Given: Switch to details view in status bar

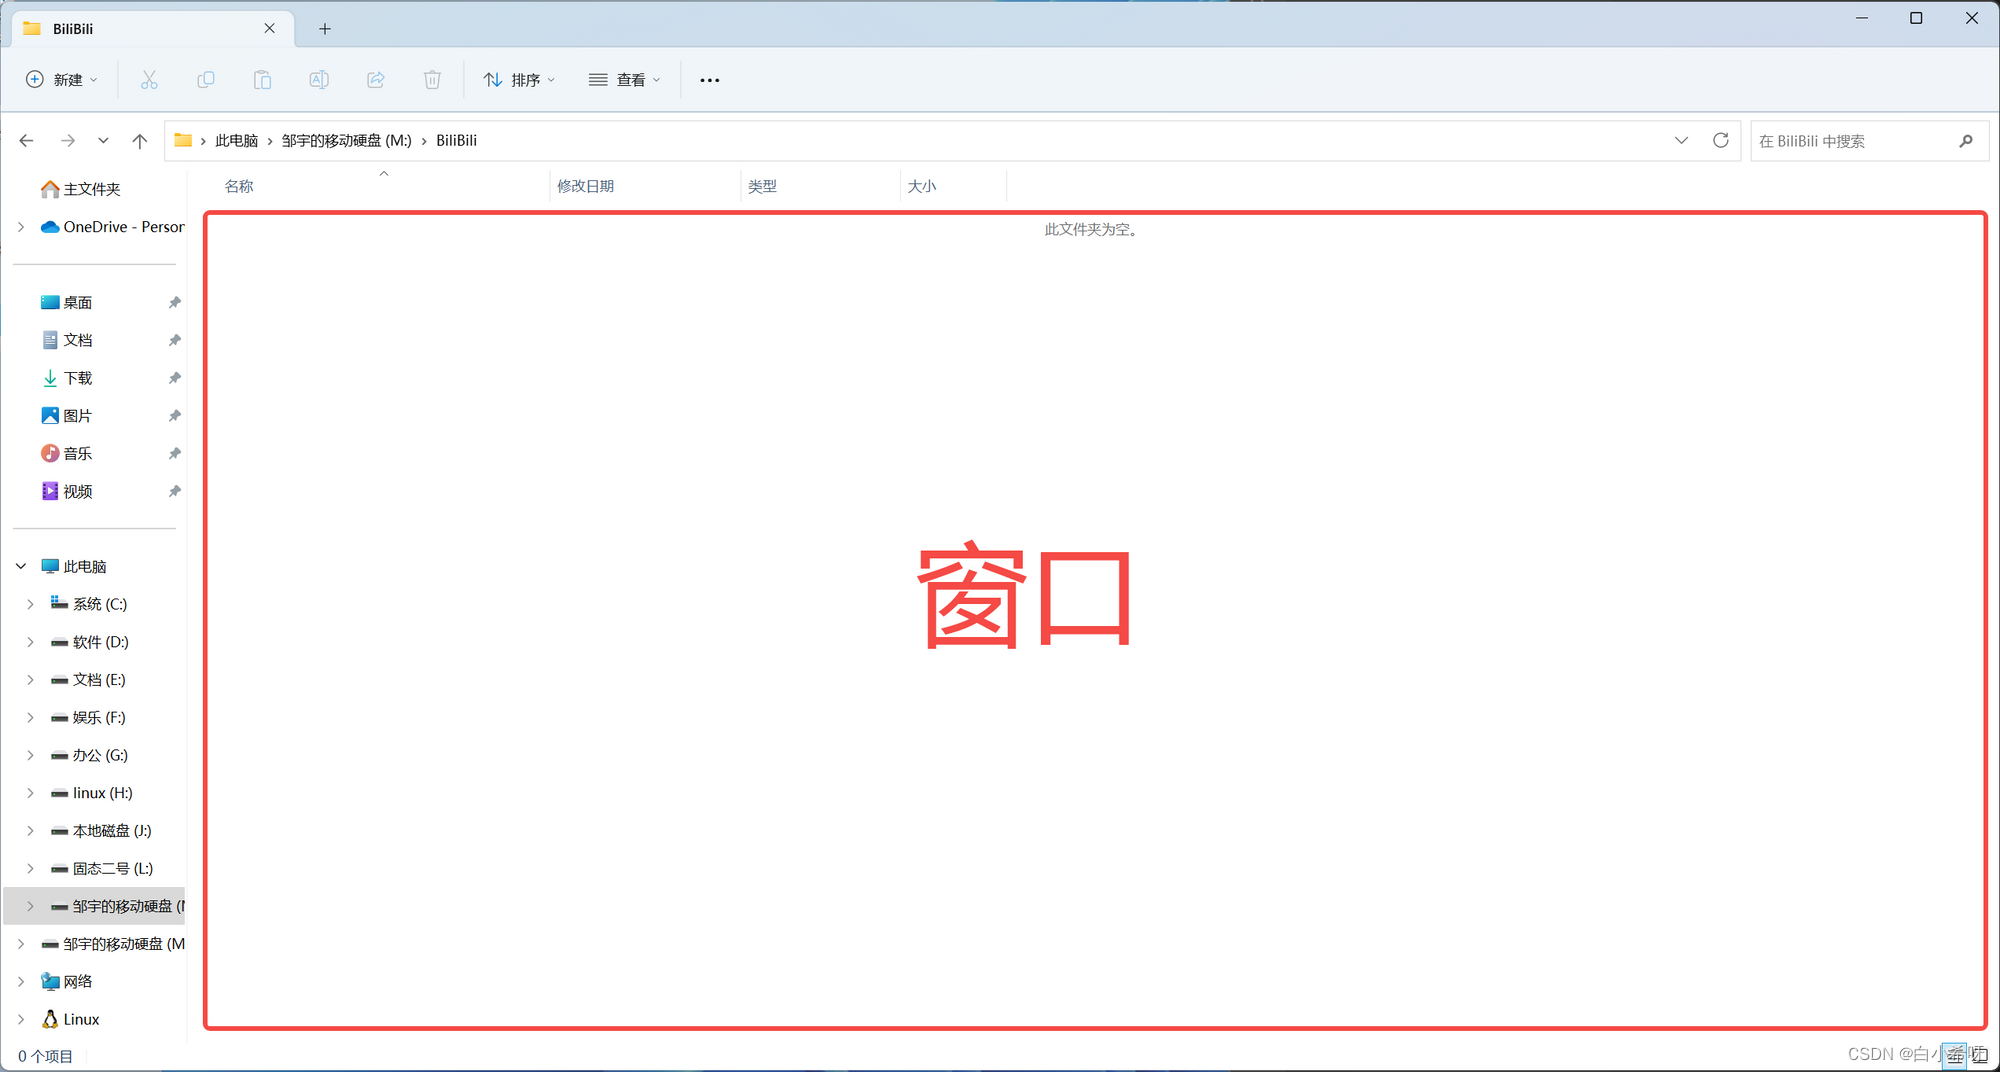Looking at the screenshot, I should tap(1954, 1055).
